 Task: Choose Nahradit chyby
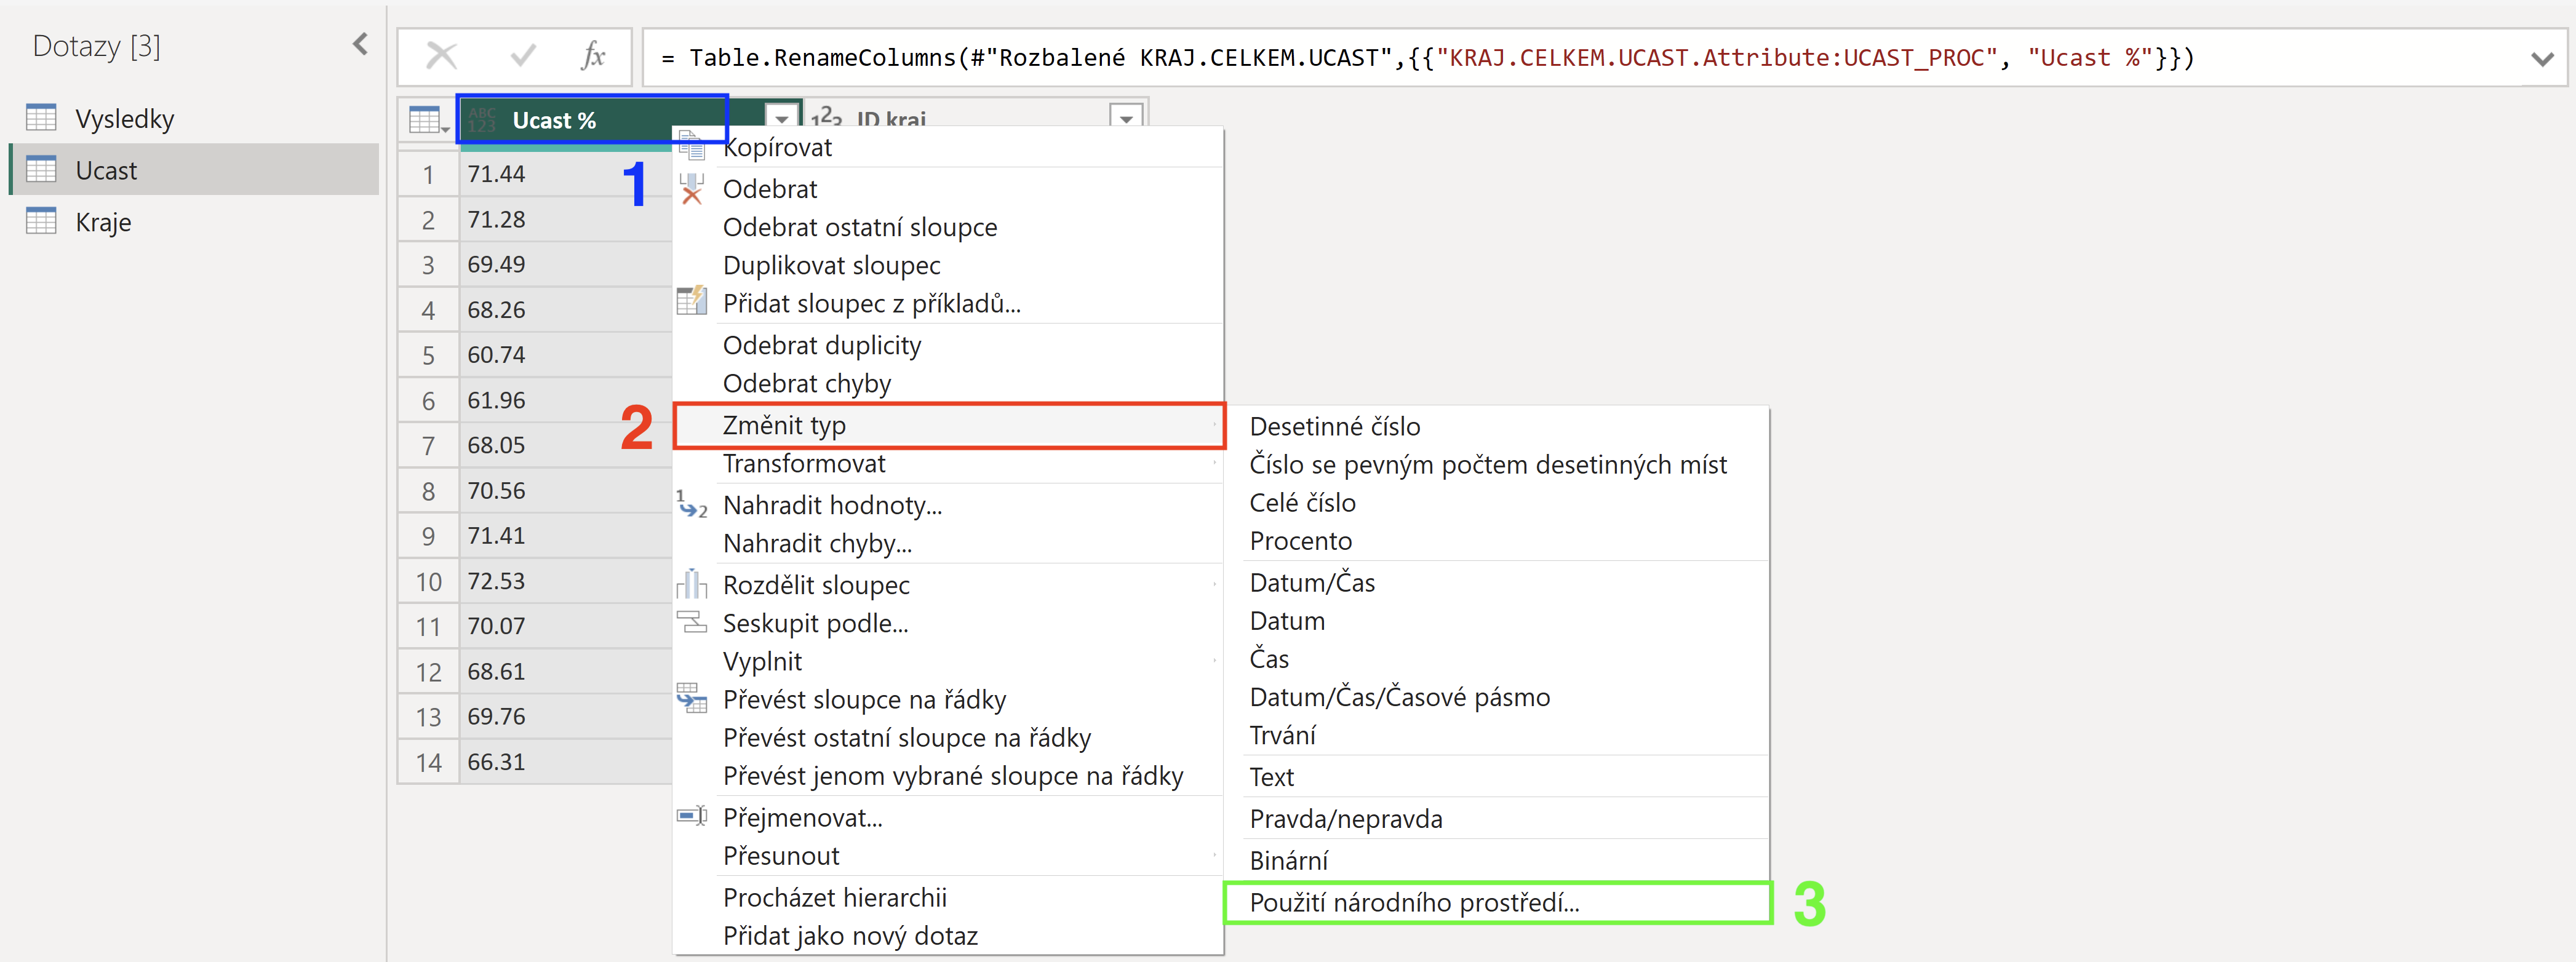coord(948,543)
